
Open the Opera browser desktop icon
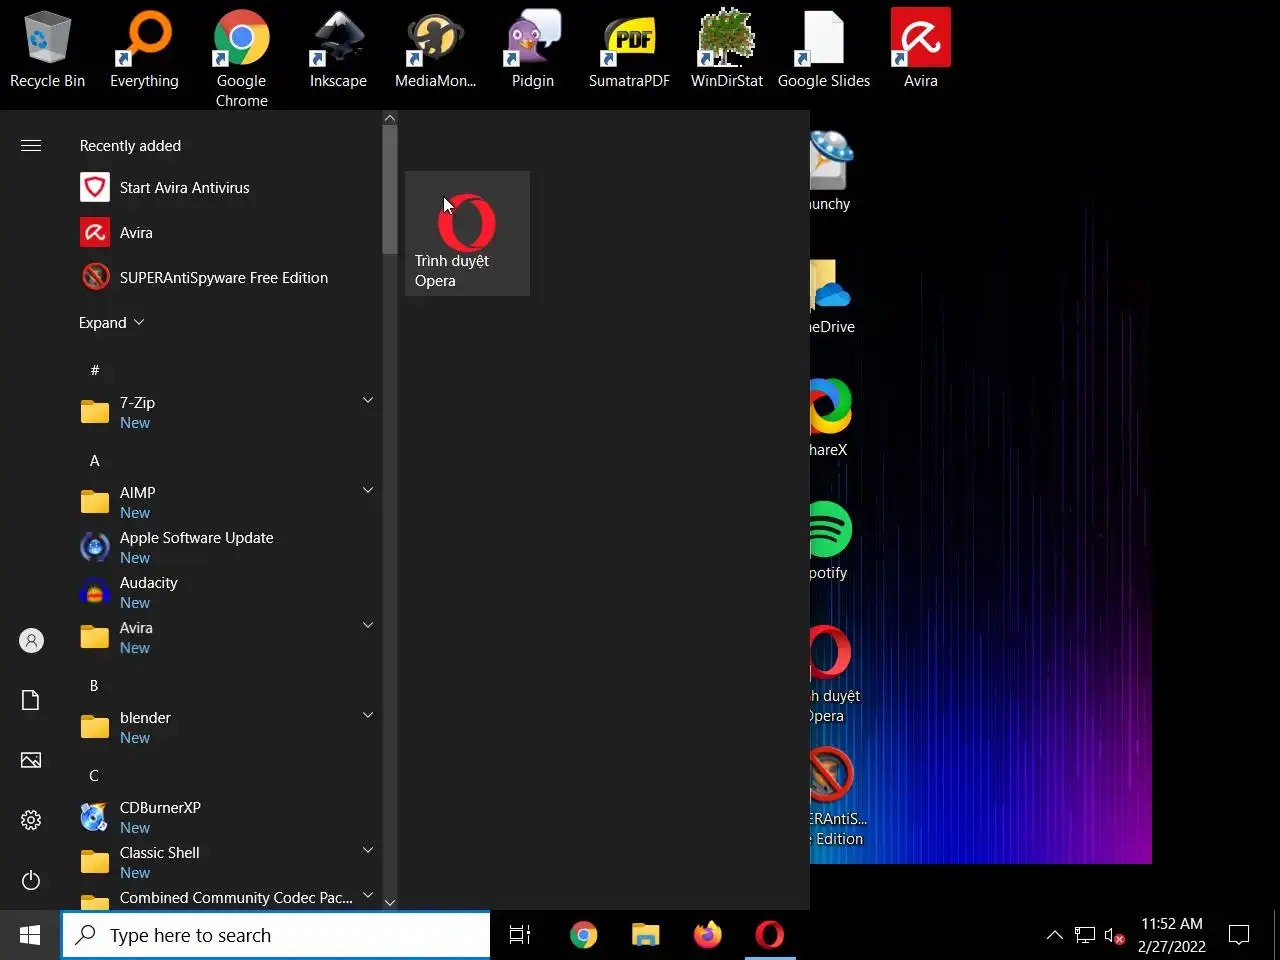[834, 674]
